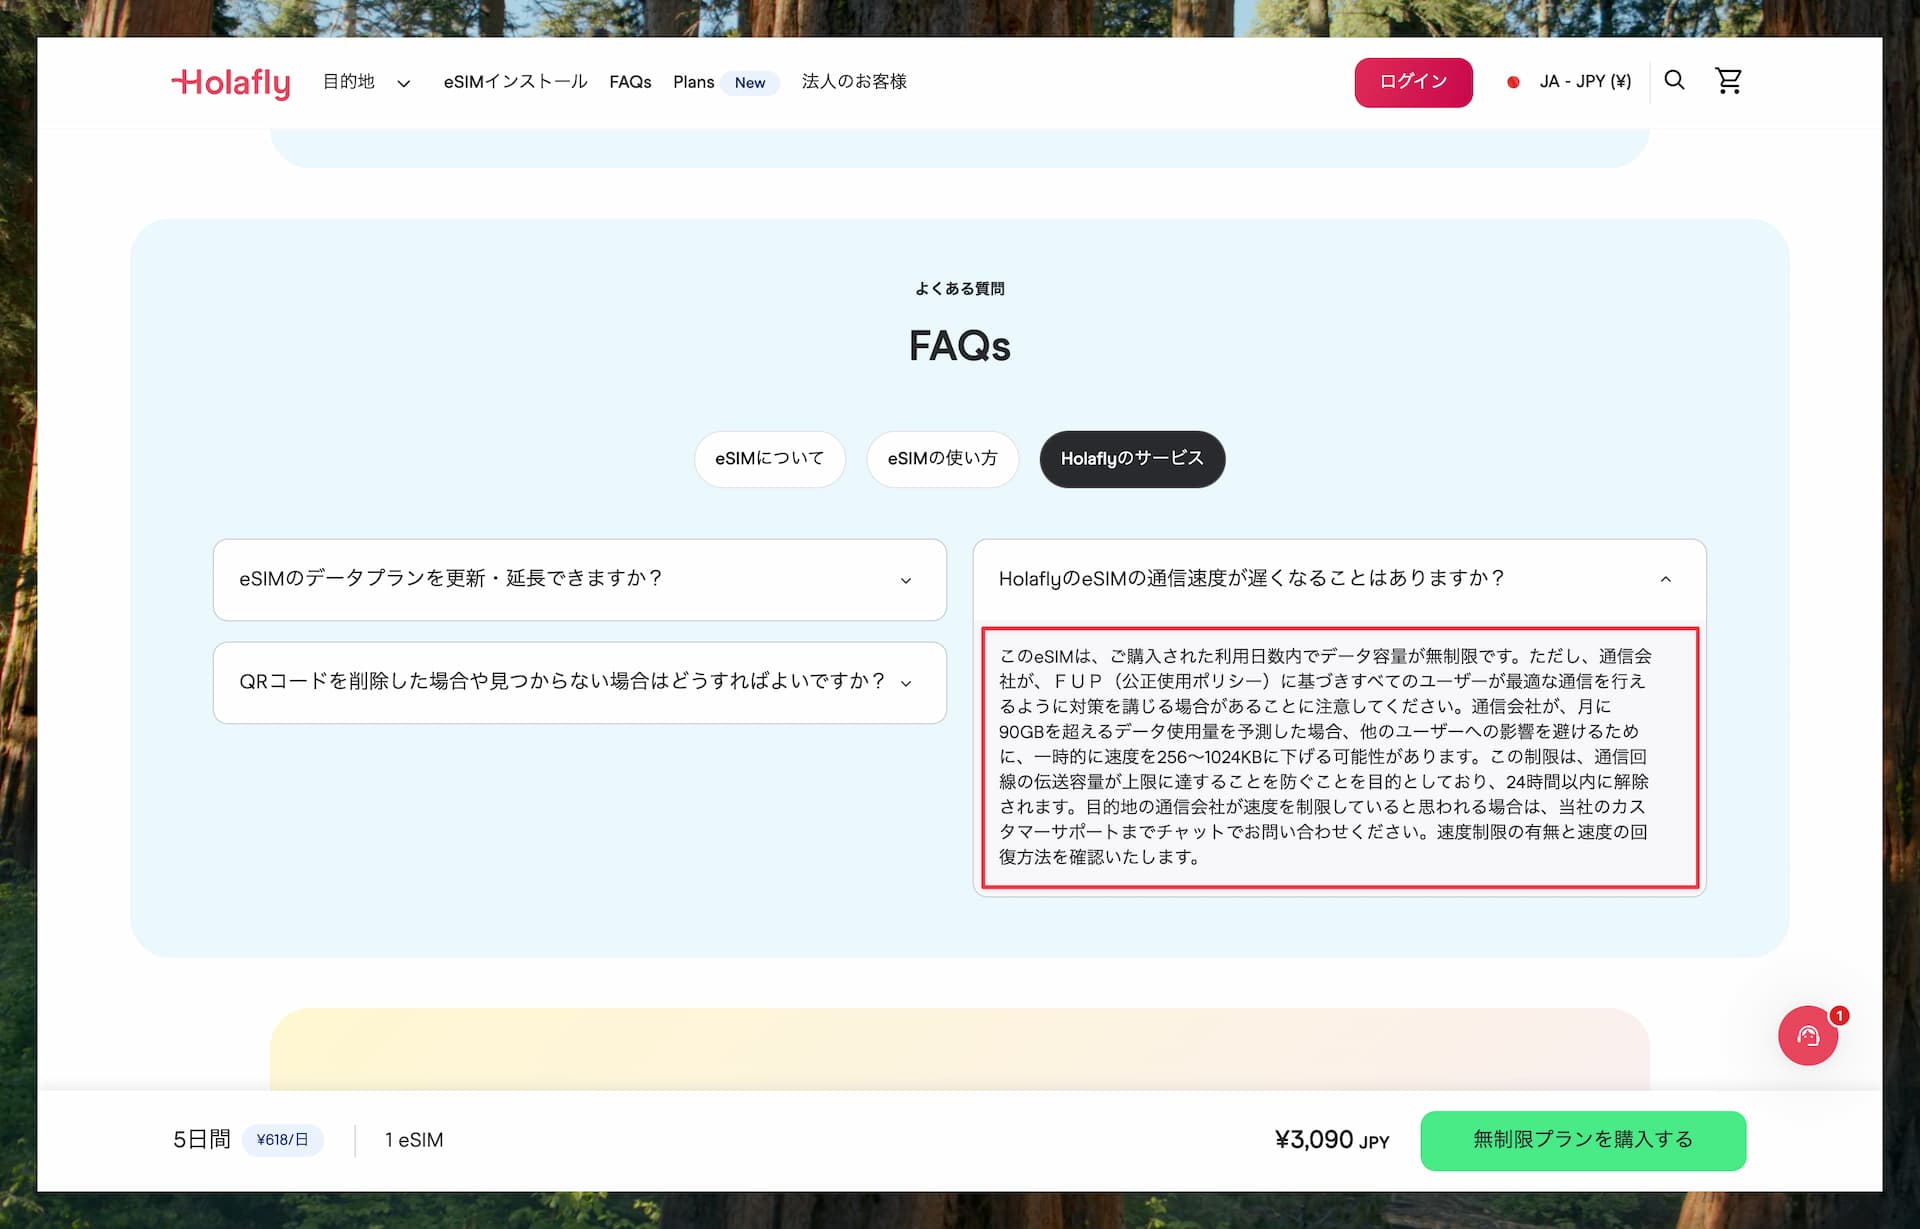Click the ログイン login button
Viewport: 1920px width, 1229px height.
pyautogui.click(x=1413, y=82)
